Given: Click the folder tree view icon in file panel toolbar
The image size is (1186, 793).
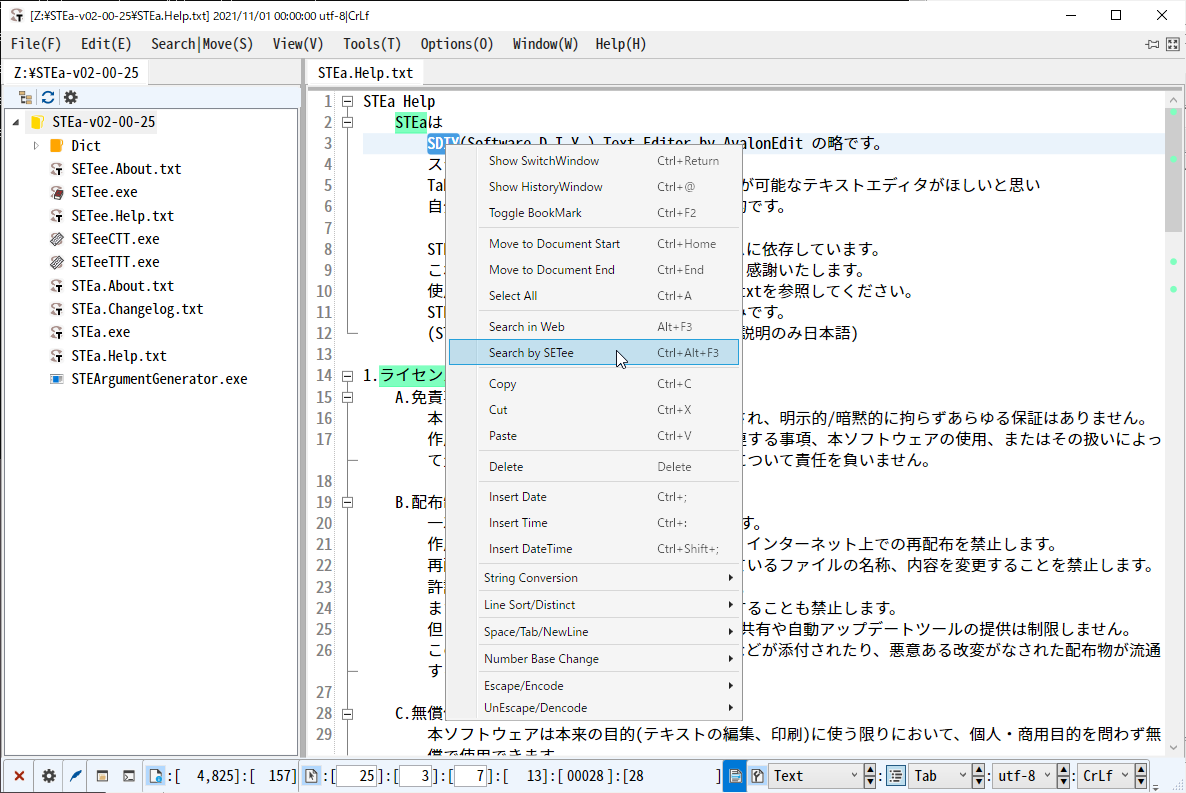Looking at the screenshot, I should pos(25,97).
